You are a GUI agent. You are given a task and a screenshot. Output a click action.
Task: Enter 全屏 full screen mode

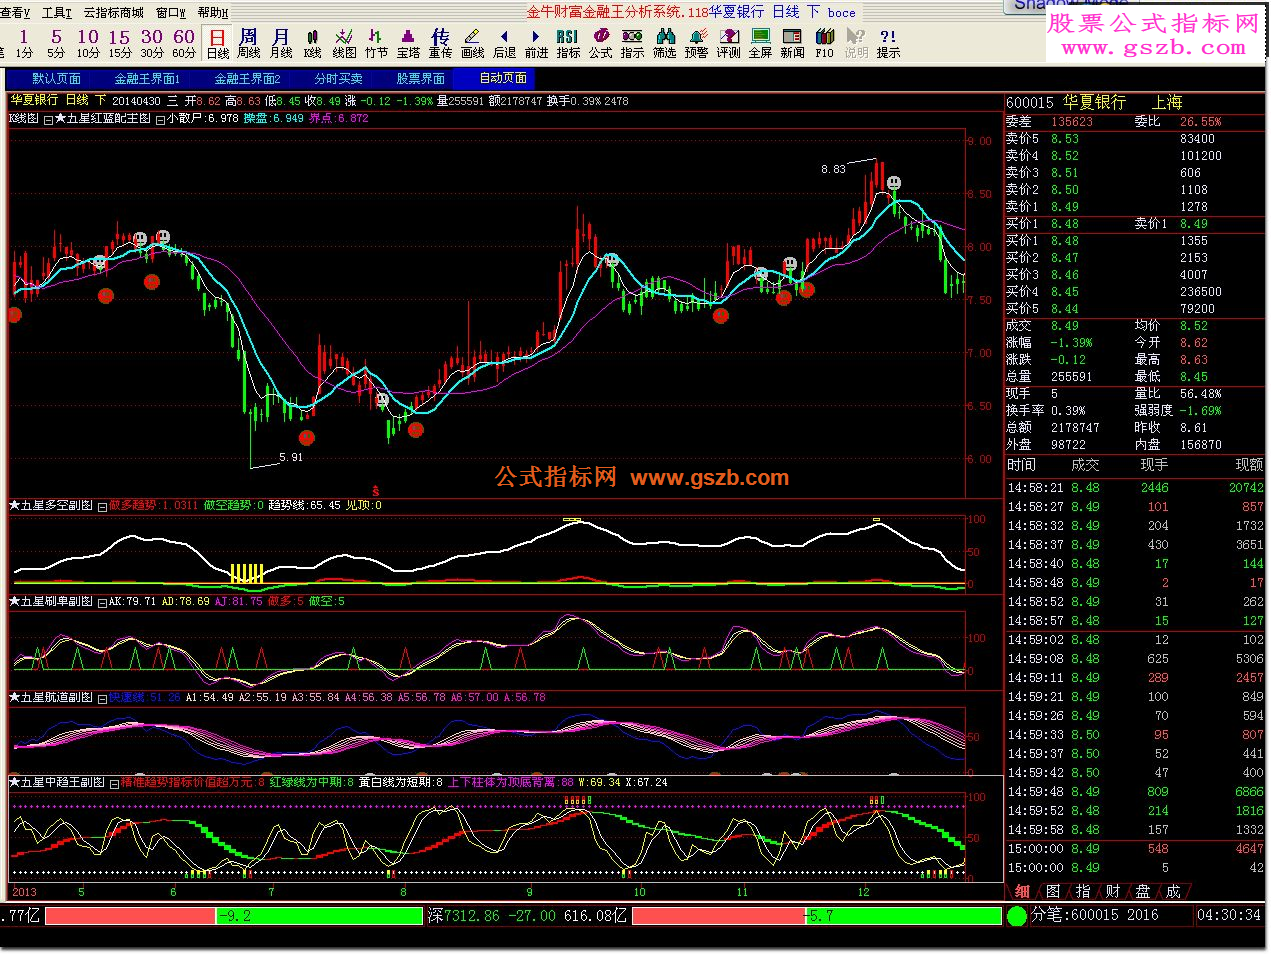tap(760, 43)
